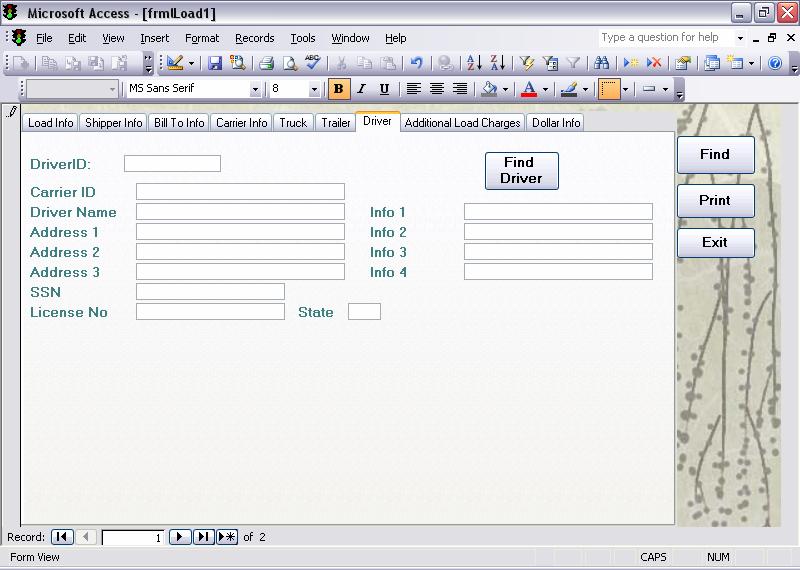Toggle Bold formatting button
Viewport: 800px width, 570px height.
(x=339, y=89)
